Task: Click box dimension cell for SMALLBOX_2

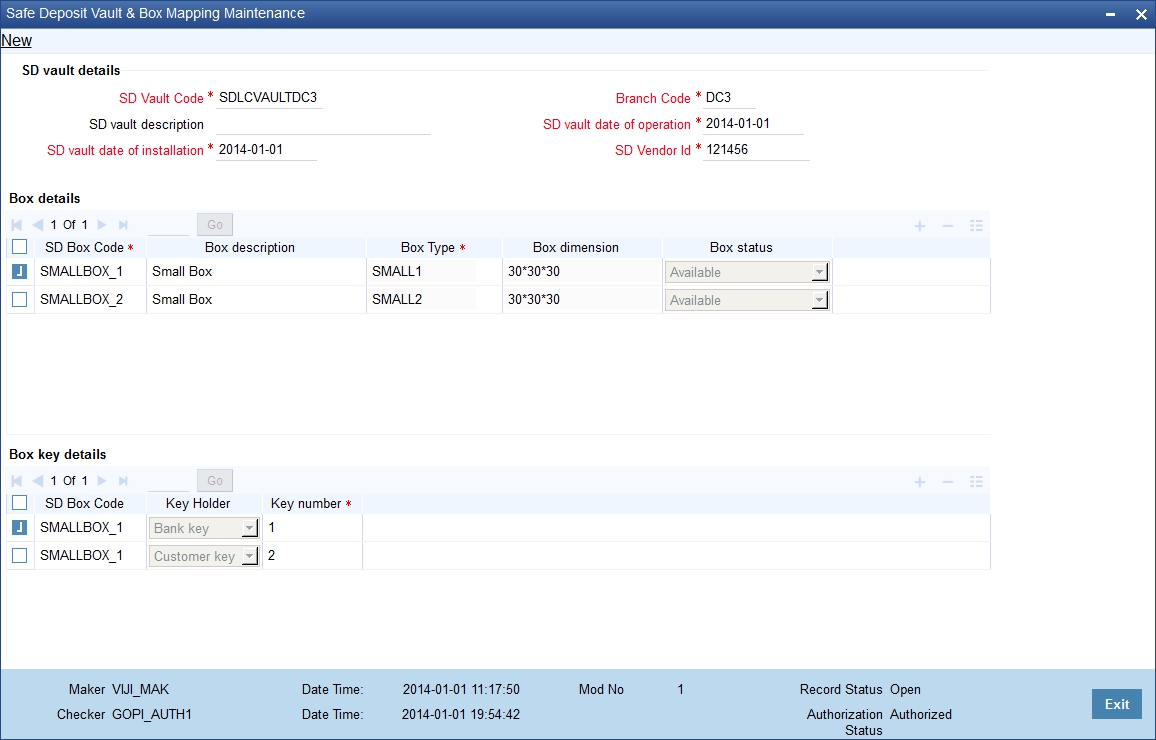Action: (x=582, y=299)
